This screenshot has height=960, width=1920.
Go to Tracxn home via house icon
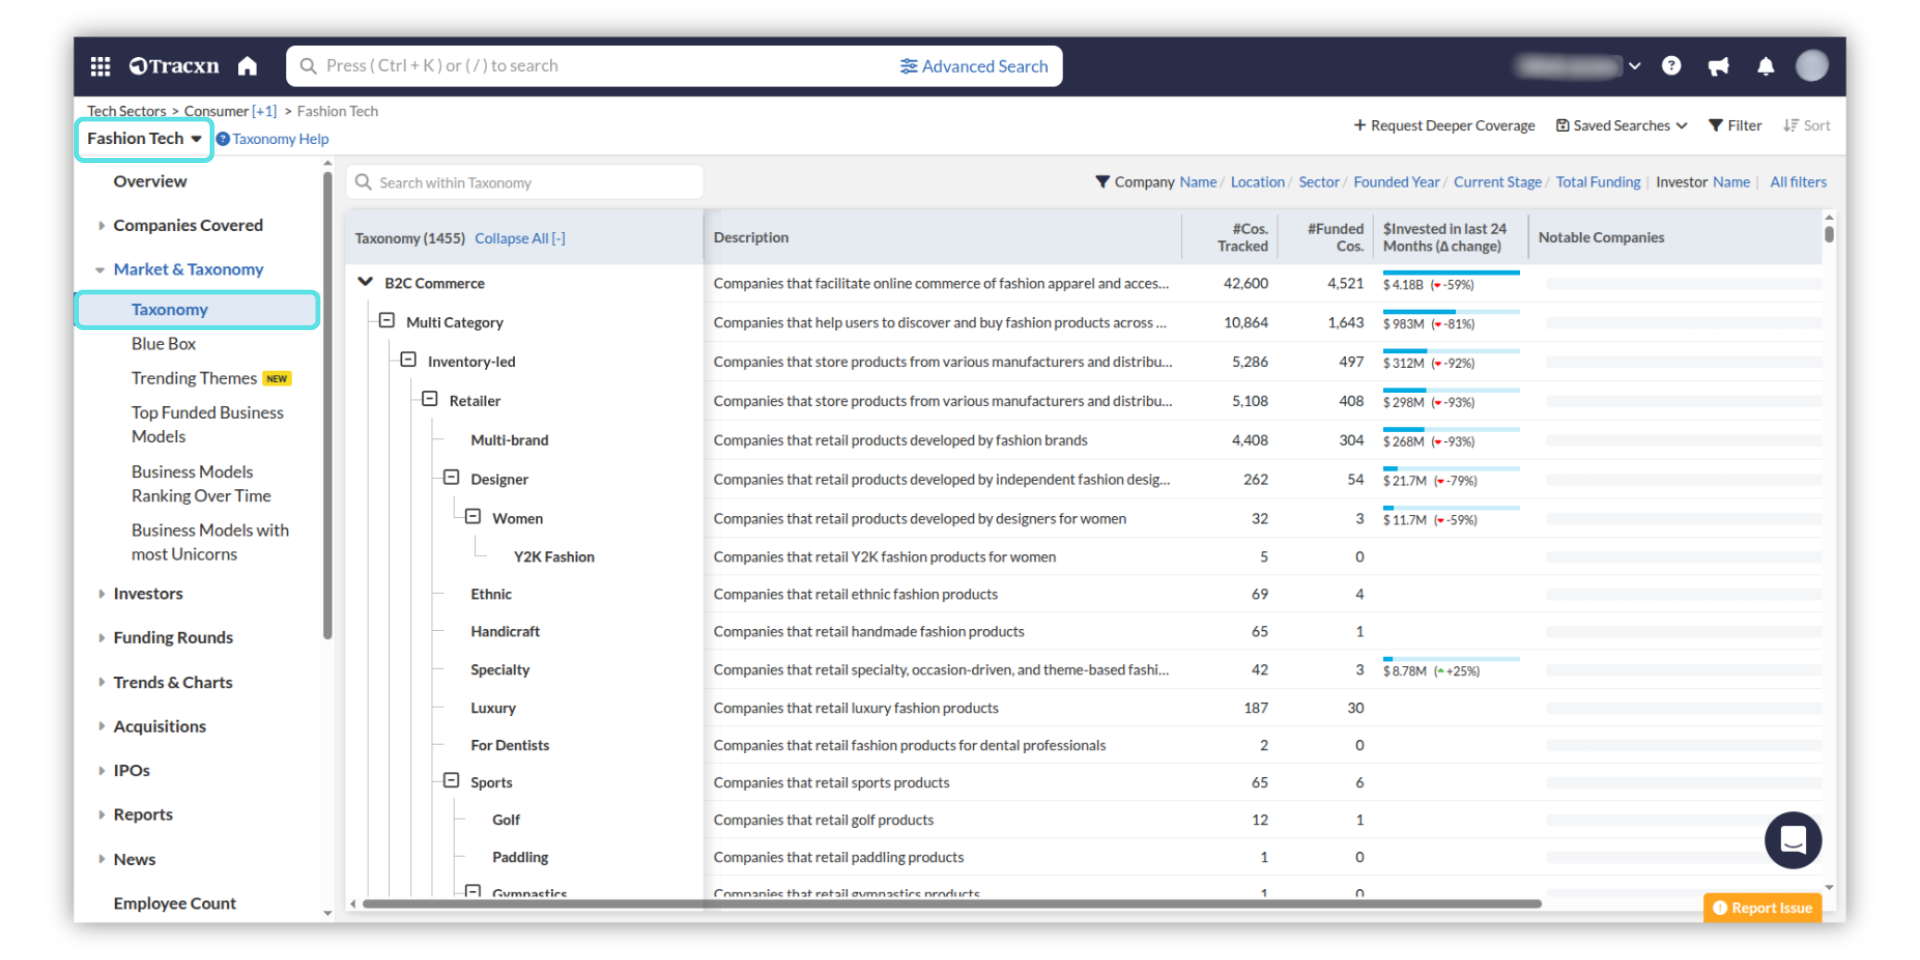coord(247,66)
